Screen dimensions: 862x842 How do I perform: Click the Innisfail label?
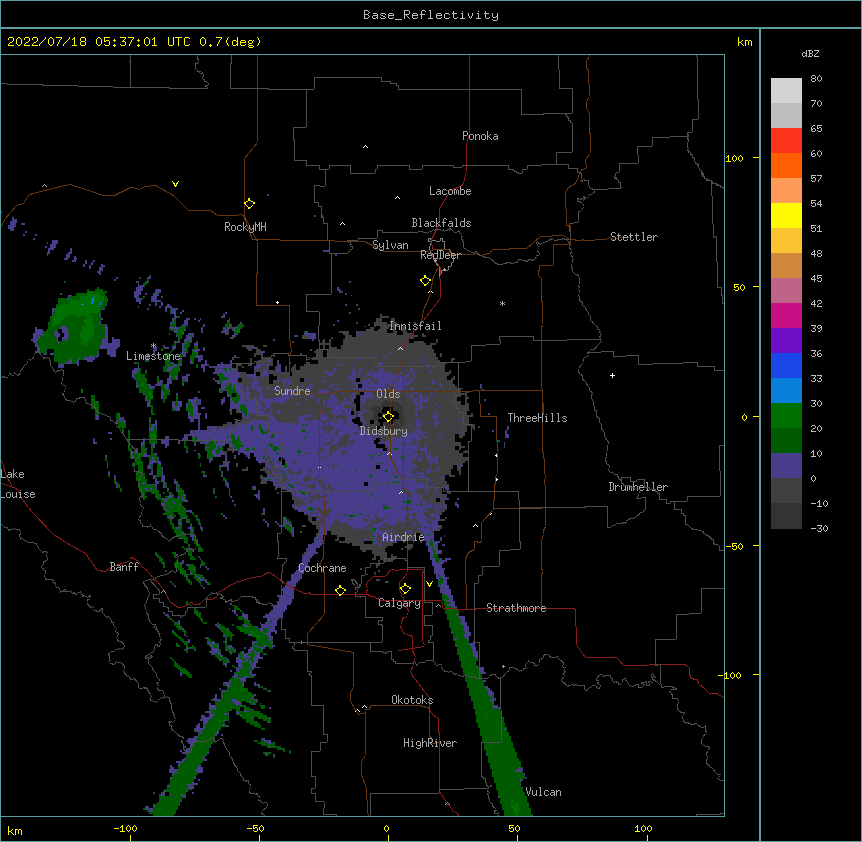click(x=415, y=326)
